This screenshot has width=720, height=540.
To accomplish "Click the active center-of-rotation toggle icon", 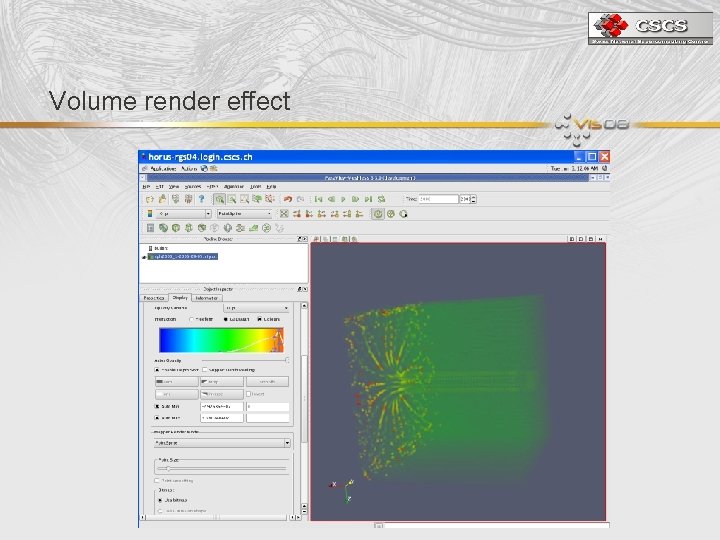I will coord(377,214).
